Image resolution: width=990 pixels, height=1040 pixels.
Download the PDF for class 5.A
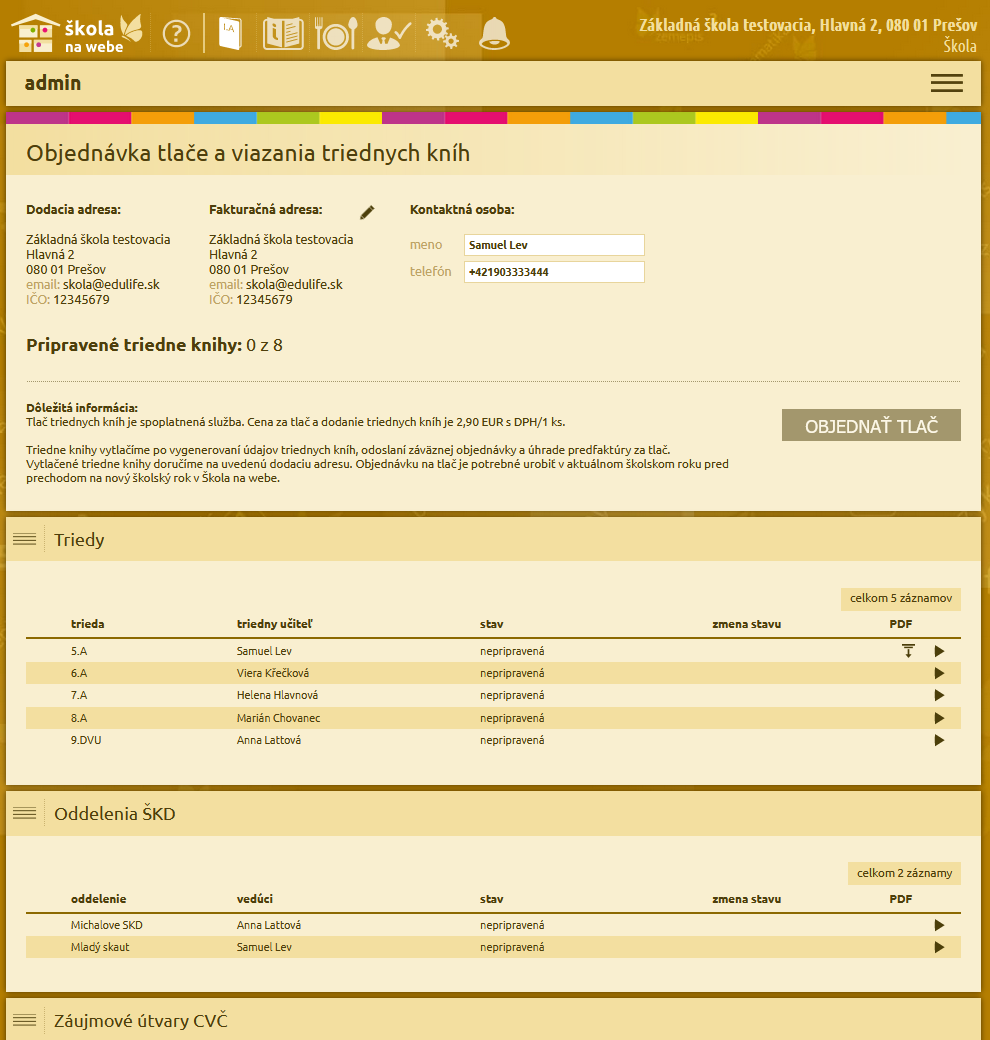pyautogui.click(x=908, y=651)
